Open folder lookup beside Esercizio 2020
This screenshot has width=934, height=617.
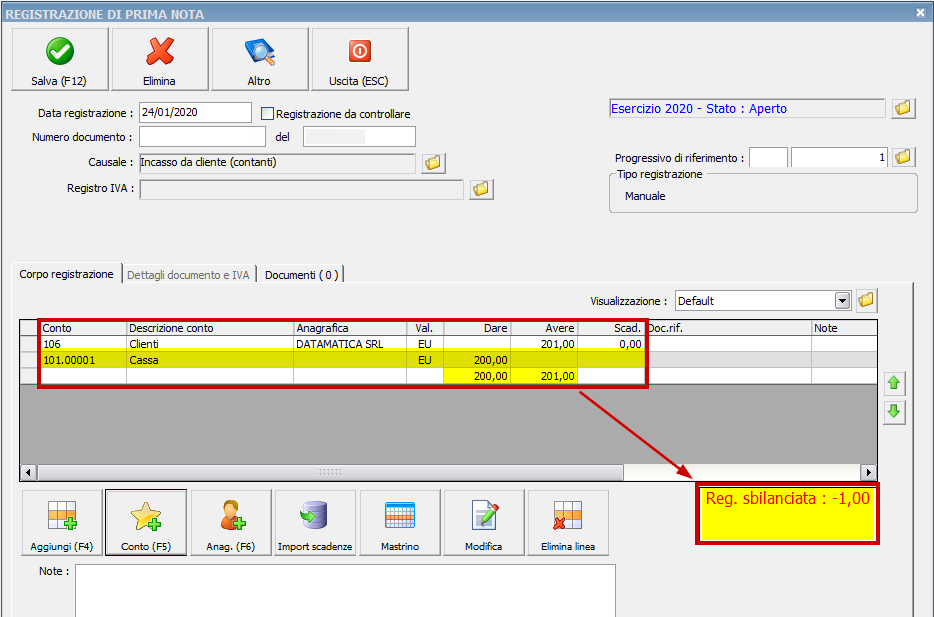coord(903,108)
